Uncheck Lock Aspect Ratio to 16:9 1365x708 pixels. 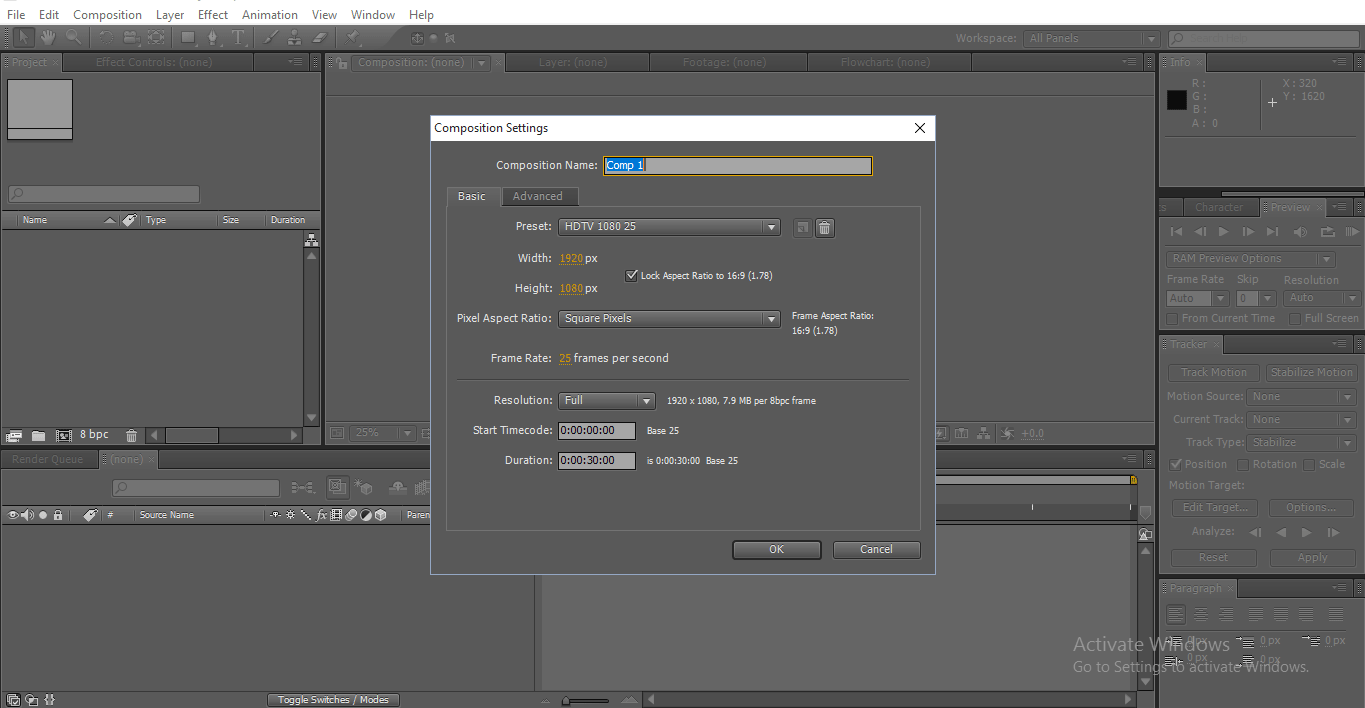click(x=630, y=276)
